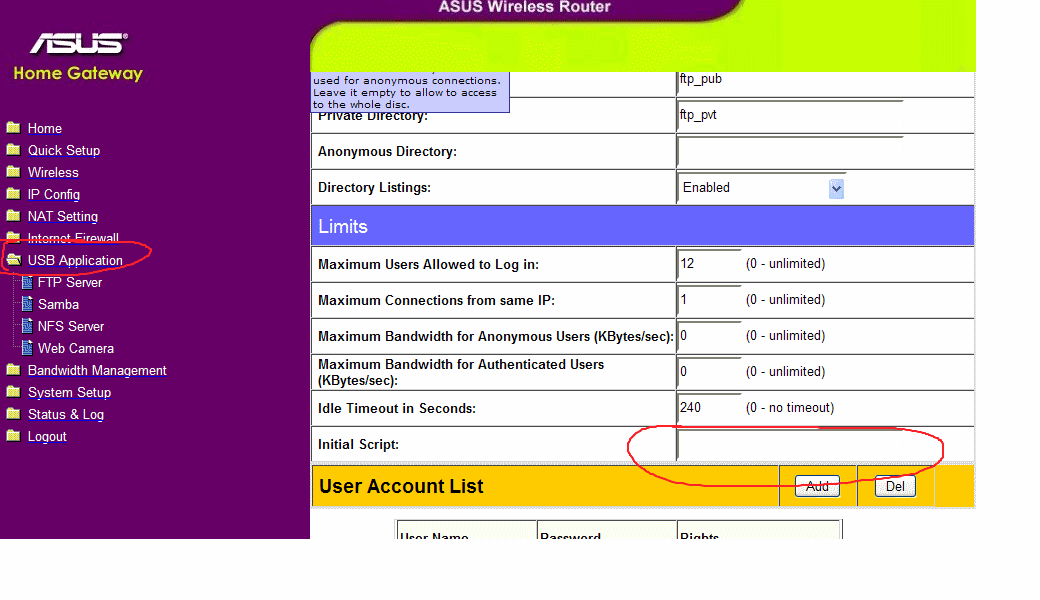Click the Idle Timeout in Seconds label
The image size is (1040, 600).
pyautogui.click(x=397, y=408)
